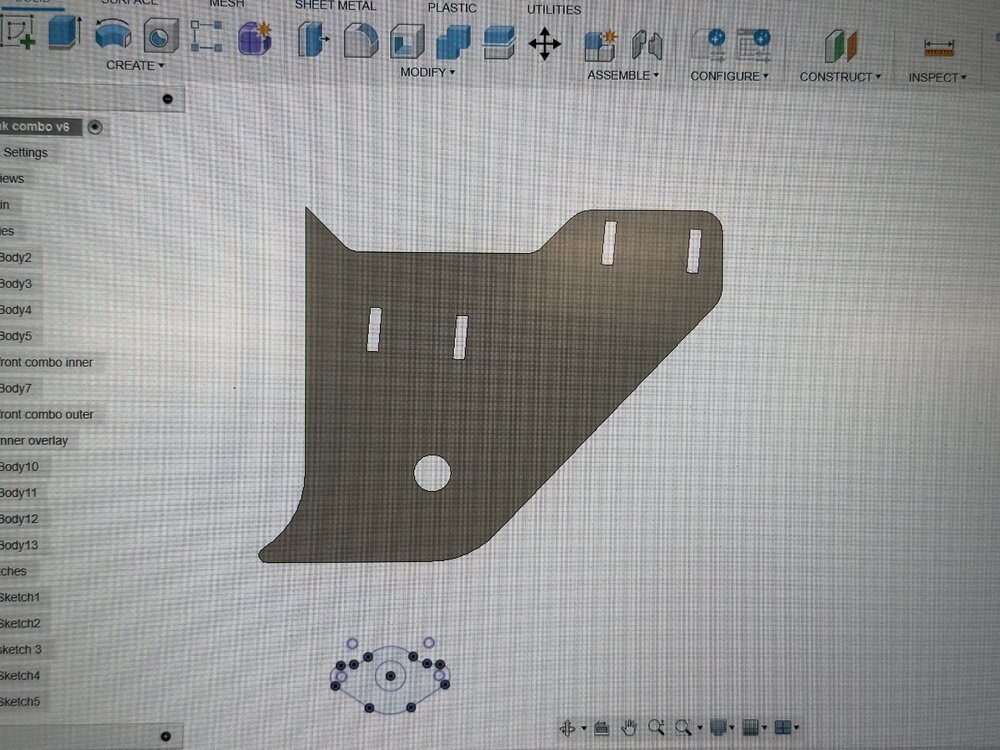Expand the CONSTRUCT dropdown menu

click(840, 77)
